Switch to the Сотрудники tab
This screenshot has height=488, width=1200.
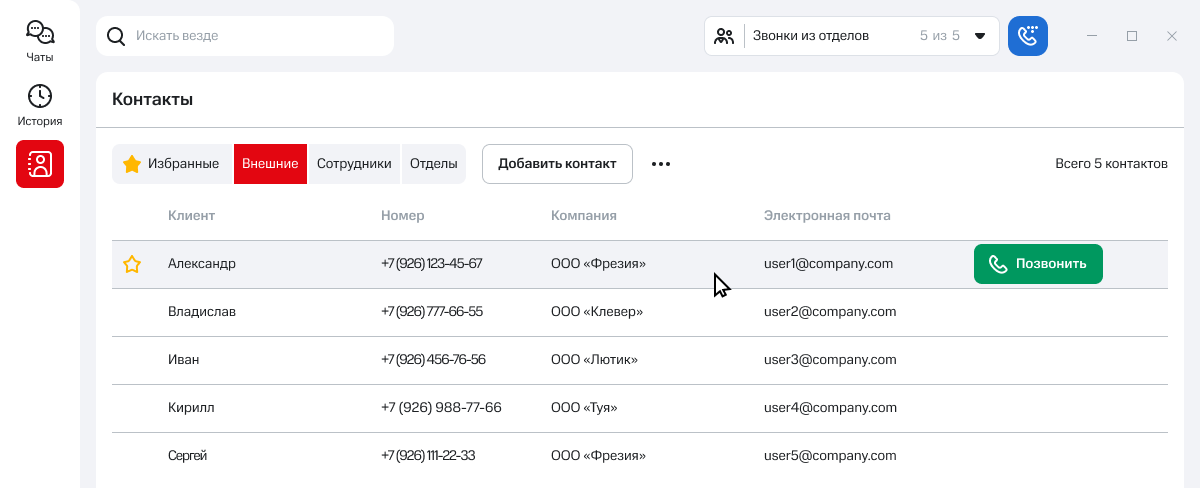tap(354, 164)
